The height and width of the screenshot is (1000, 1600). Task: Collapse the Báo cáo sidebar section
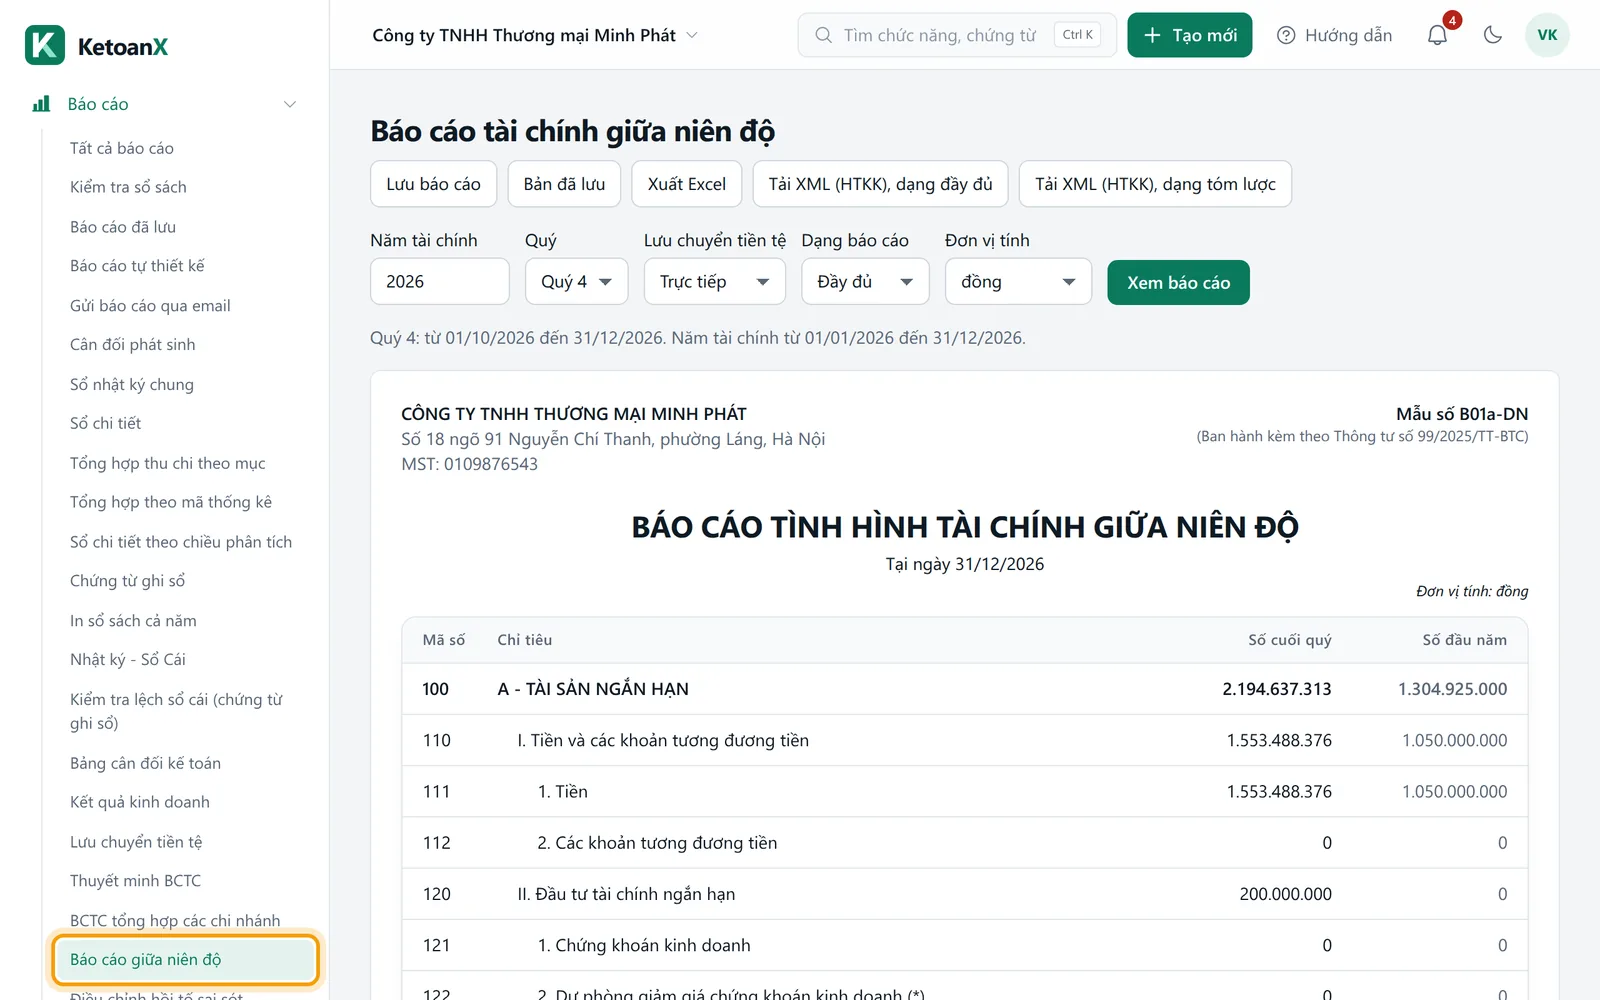[290, 104]
